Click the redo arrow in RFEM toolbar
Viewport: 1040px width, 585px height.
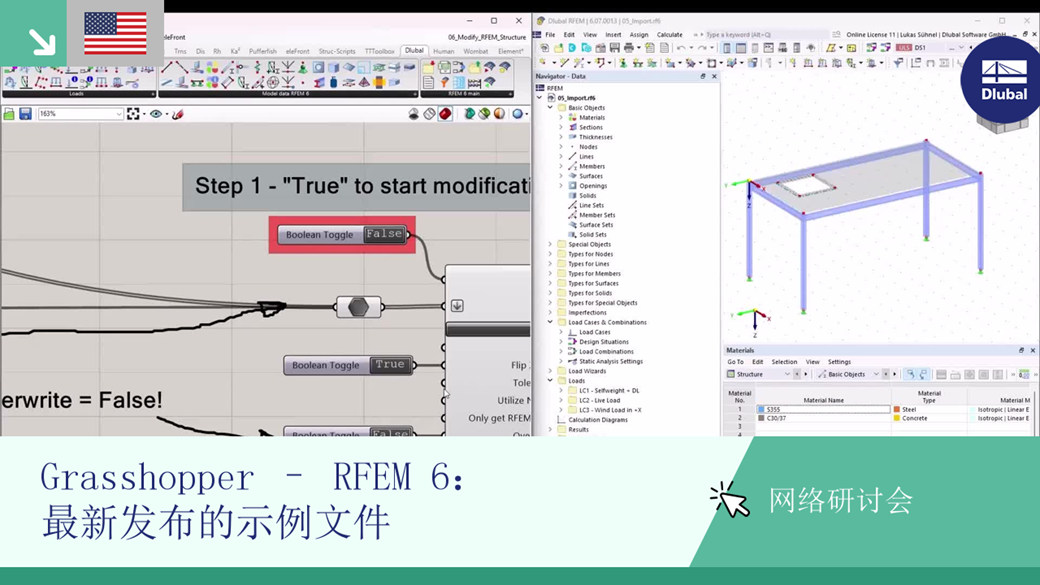(702, 48)
